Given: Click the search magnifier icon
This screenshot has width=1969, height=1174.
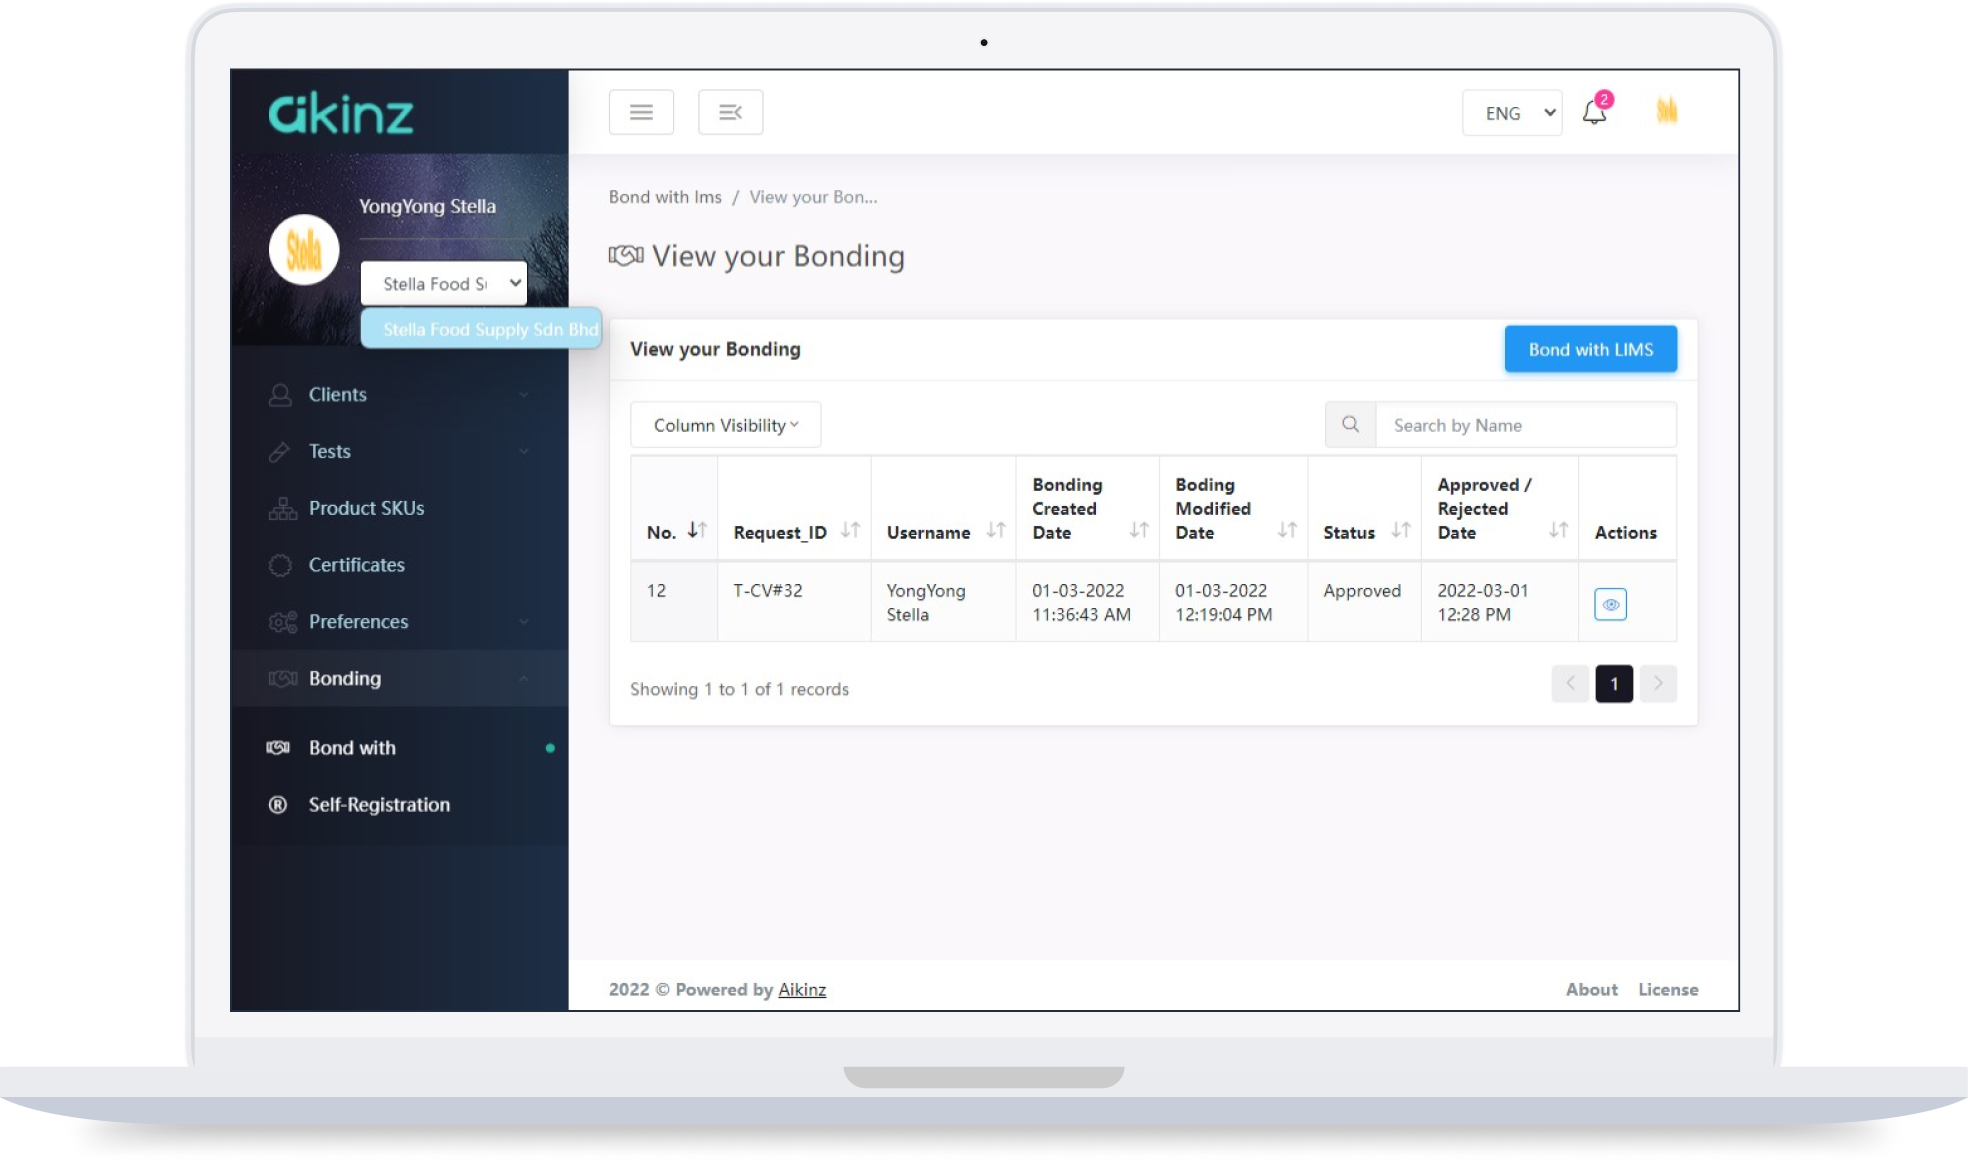Looking at the screenshot, I should click(1350, 425).
